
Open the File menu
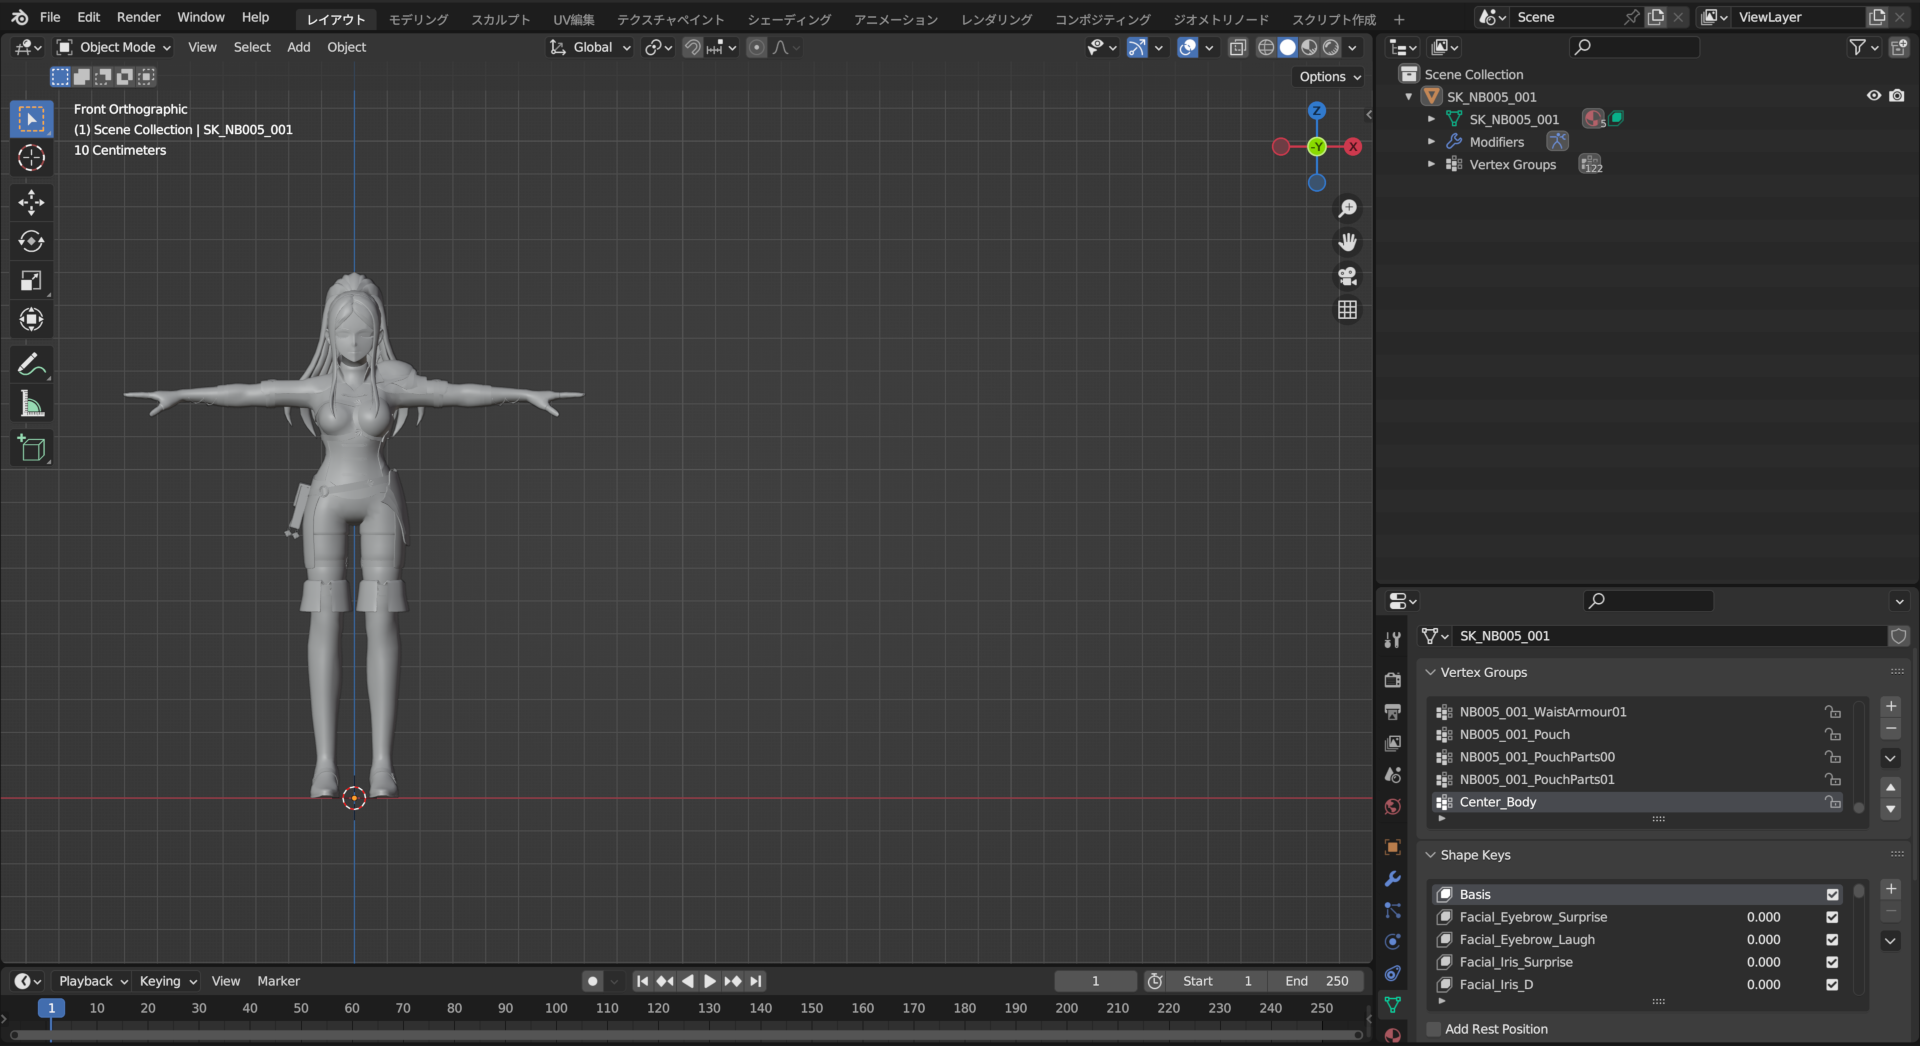(50, 17)
